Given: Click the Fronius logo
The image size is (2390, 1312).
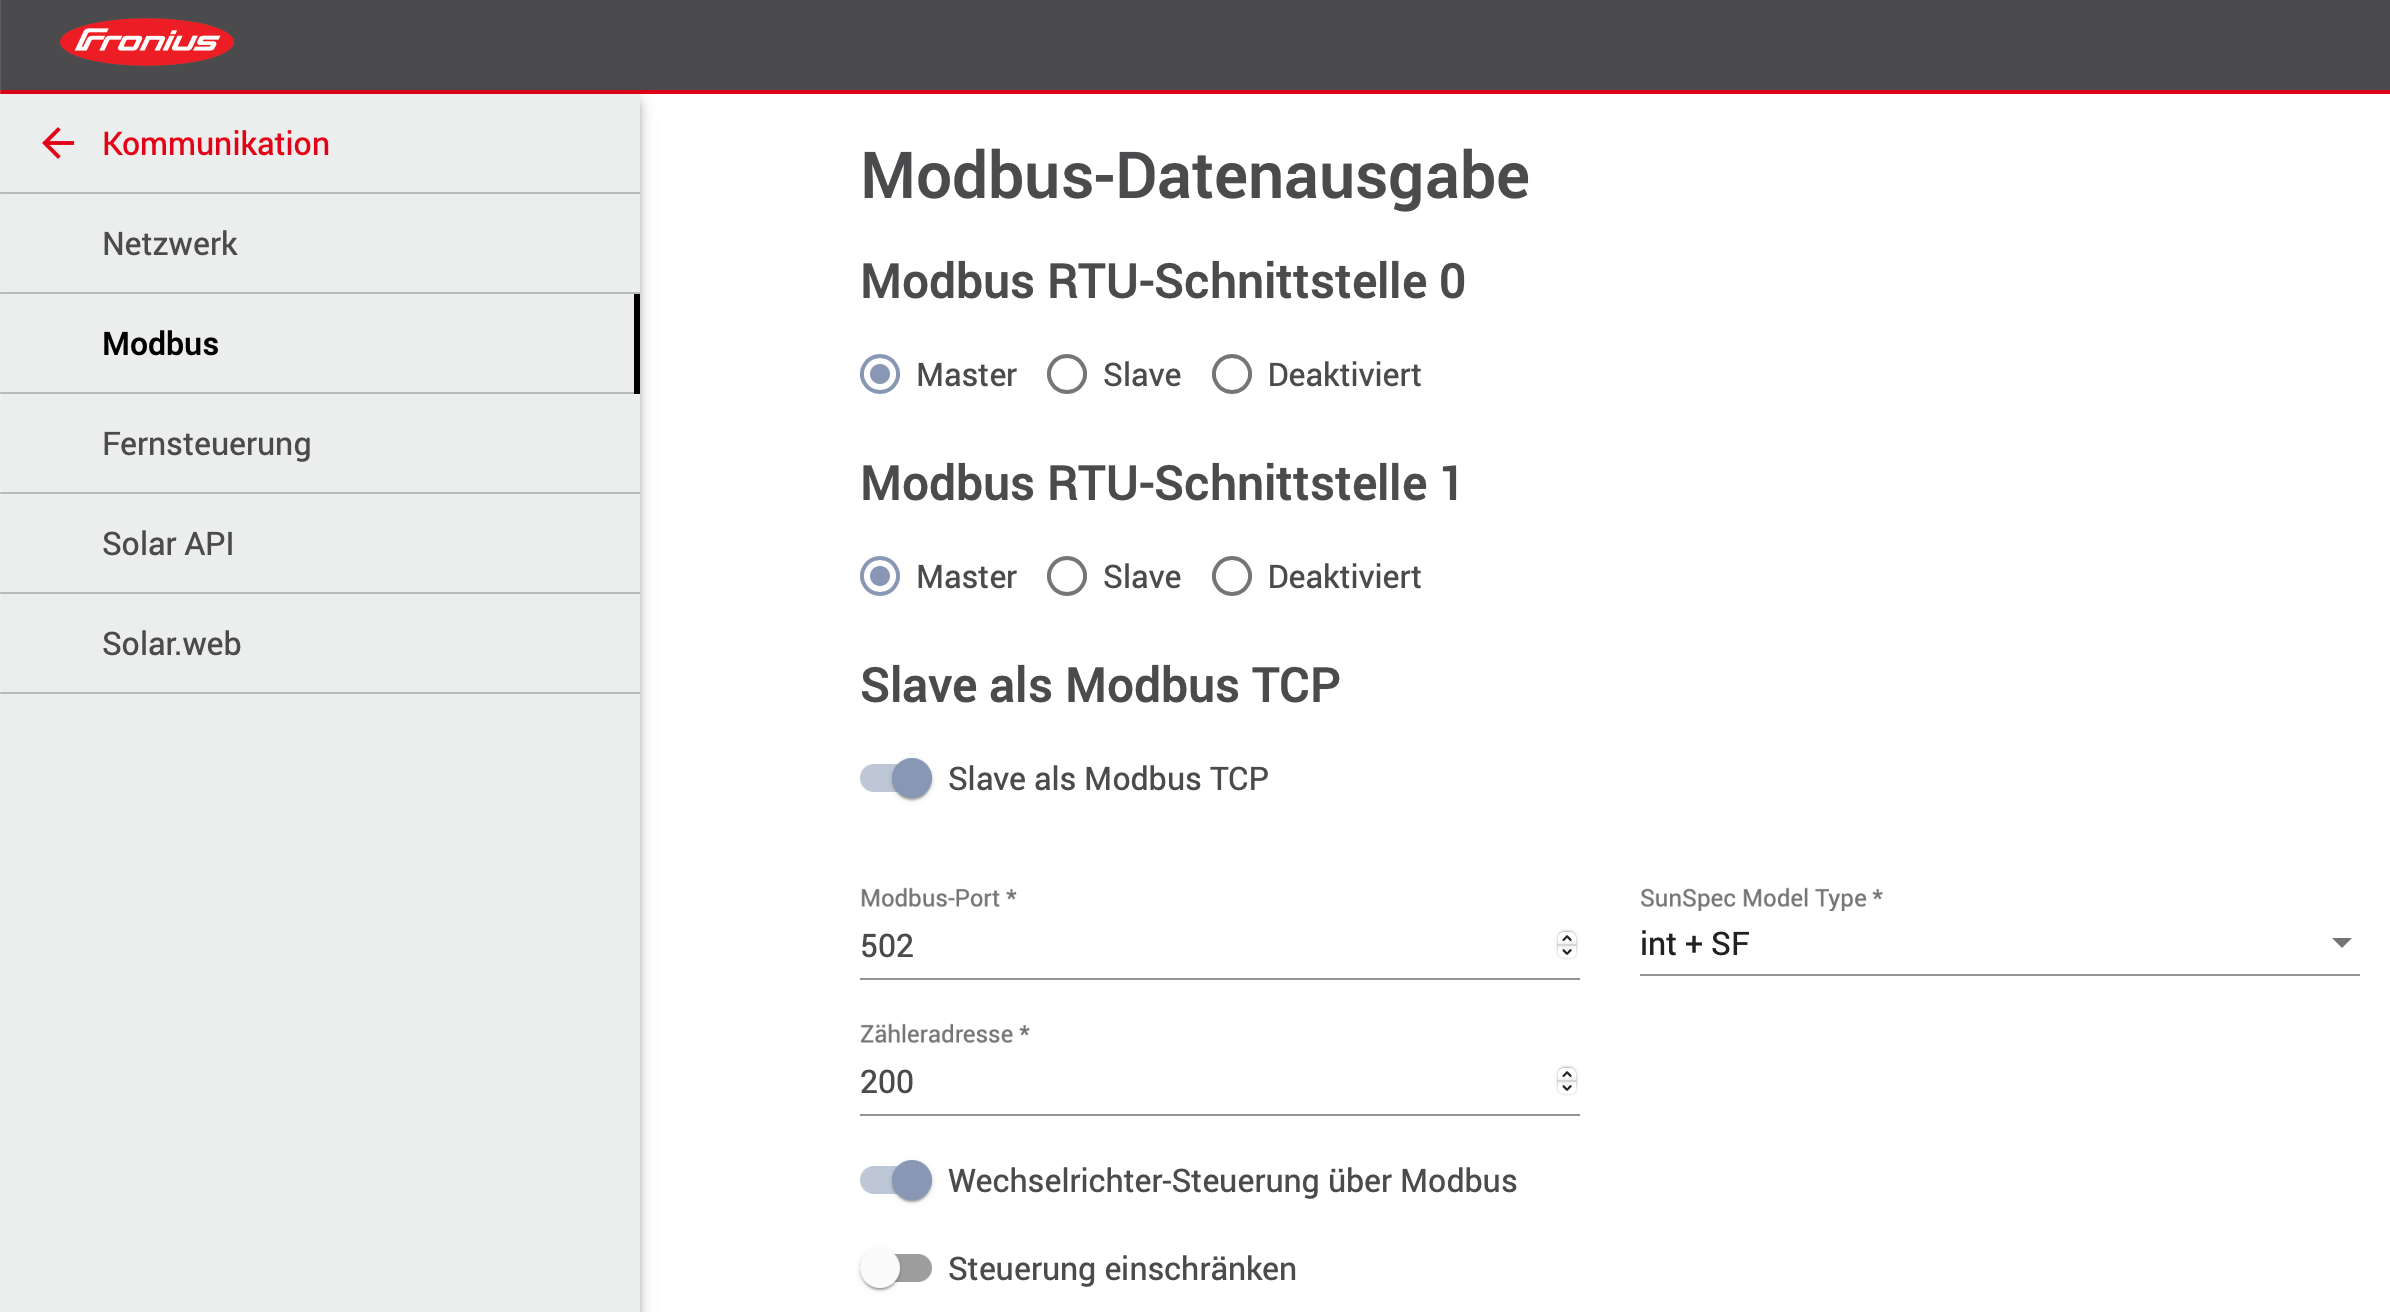Looking at the screenshot, I should [x=147, y=42].
